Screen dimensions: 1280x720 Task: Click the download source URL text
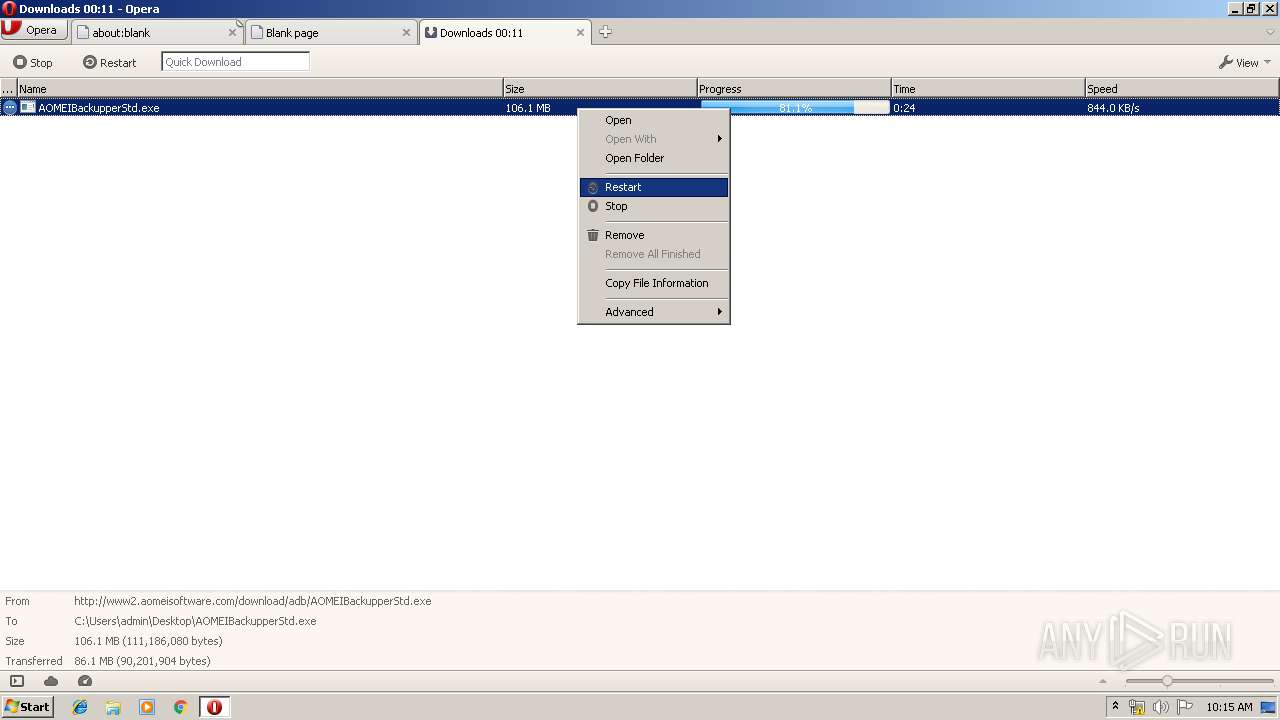pyautogui.click(x=252, y=601)
